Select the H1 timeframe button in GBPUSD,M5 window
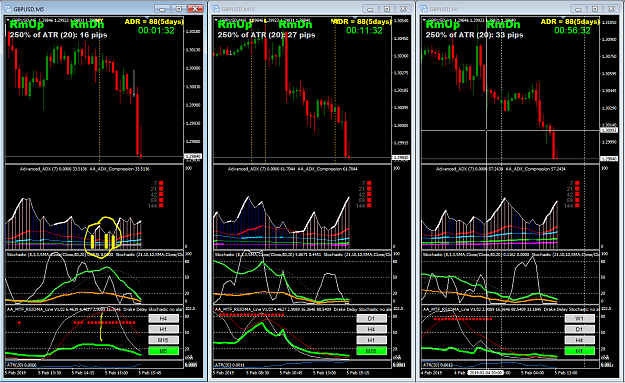This screenshot has height=383, width=625. pyautogui.click(x=163, y=329)
